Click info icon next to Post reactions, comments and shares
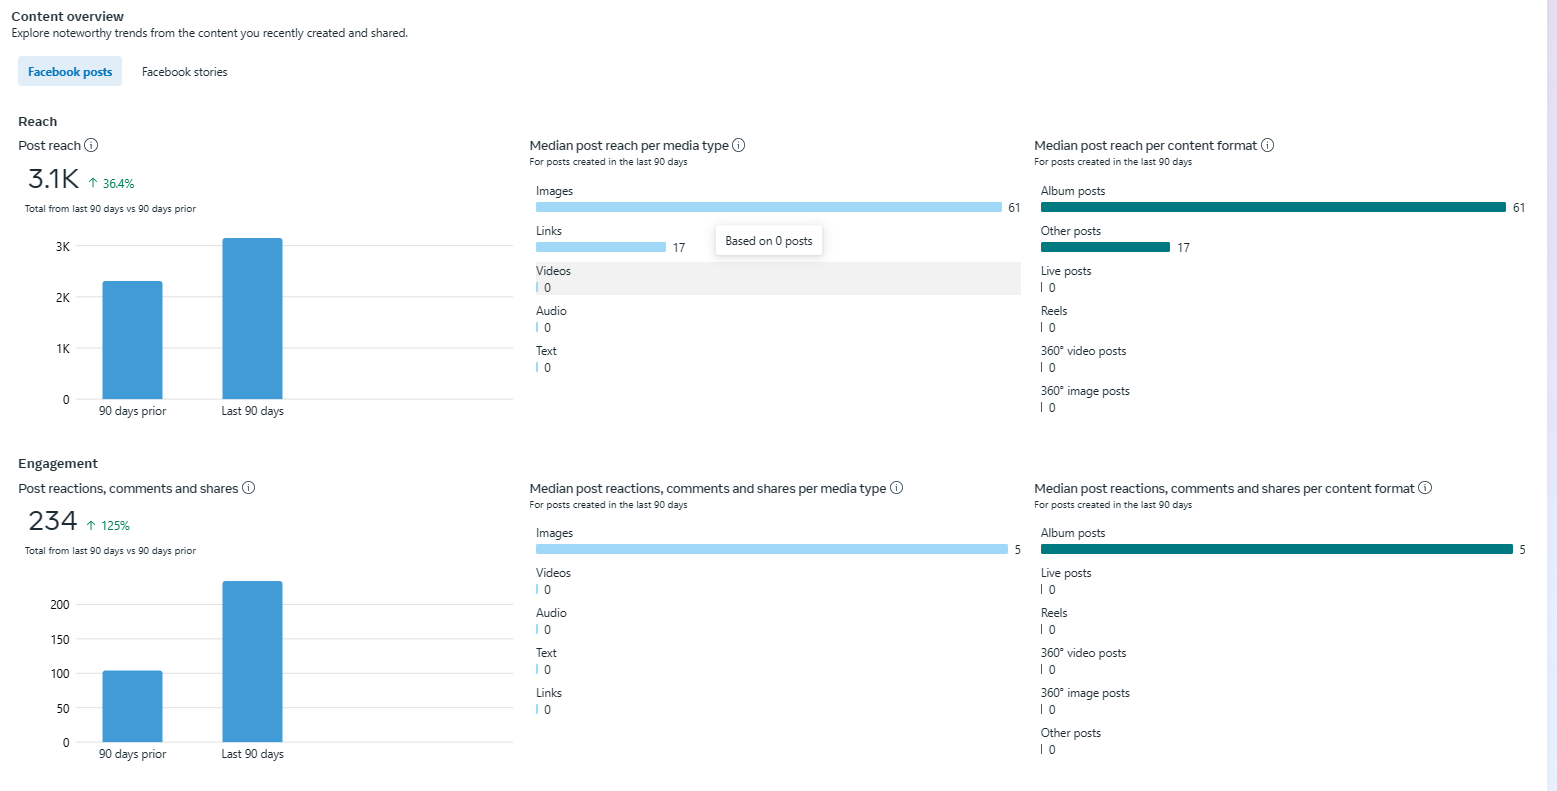1557x791 pixels. [248, 488]
